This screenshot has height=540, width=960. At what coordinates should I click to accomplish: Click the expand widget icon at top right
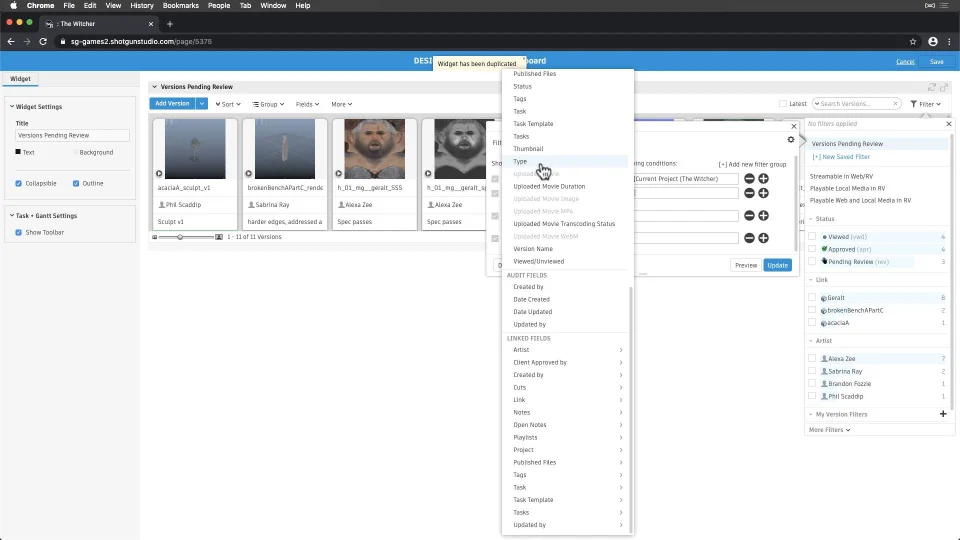(x=944, y=87)
